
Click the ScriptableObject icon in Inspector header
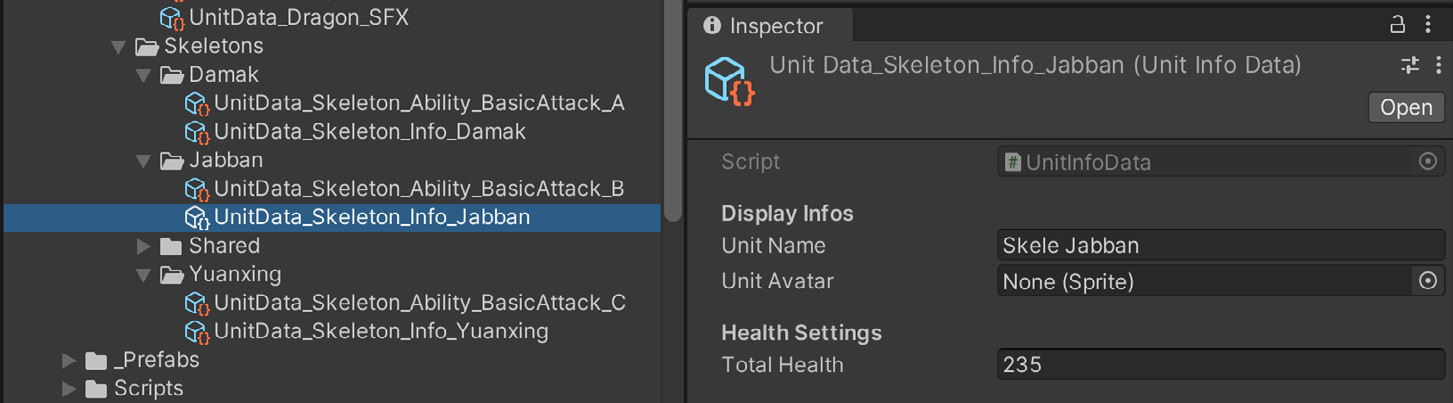(x=729, y=80)
